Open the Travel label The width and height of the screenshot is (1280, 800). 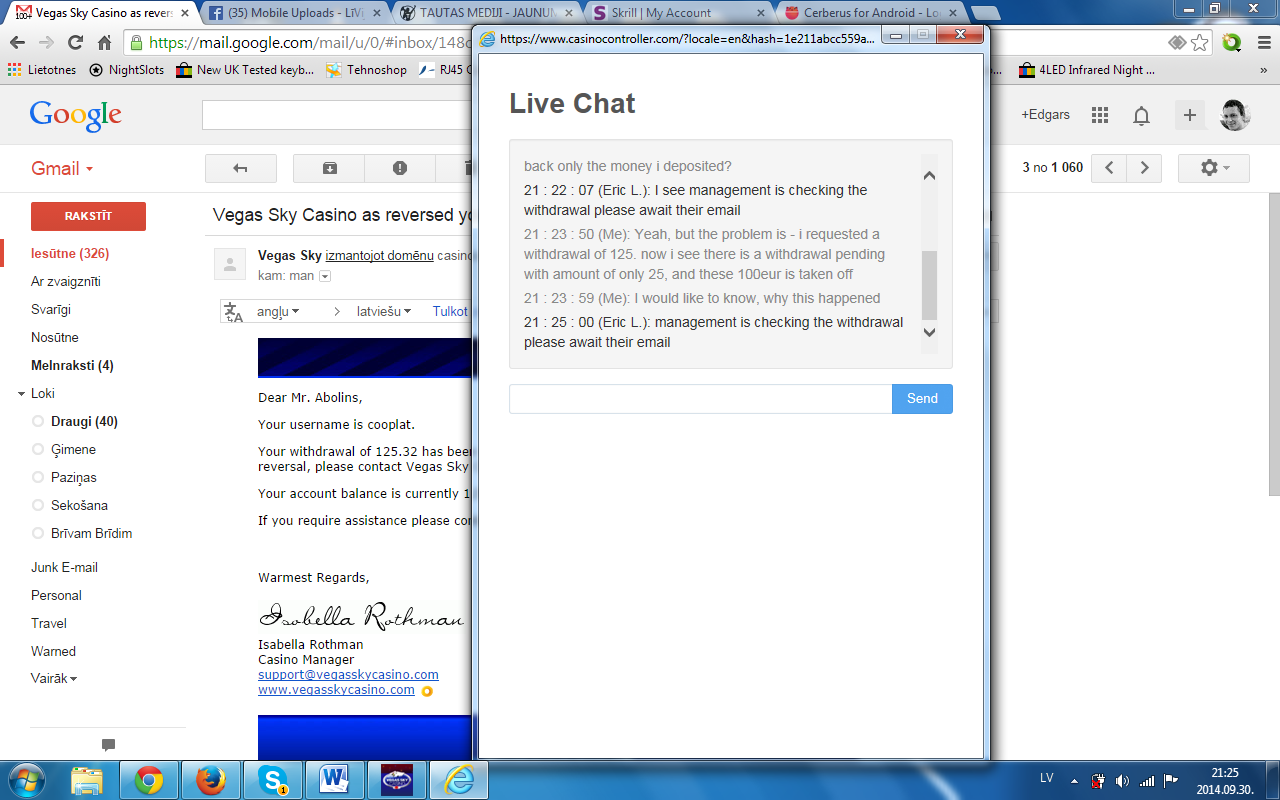[x=49, y=623]
